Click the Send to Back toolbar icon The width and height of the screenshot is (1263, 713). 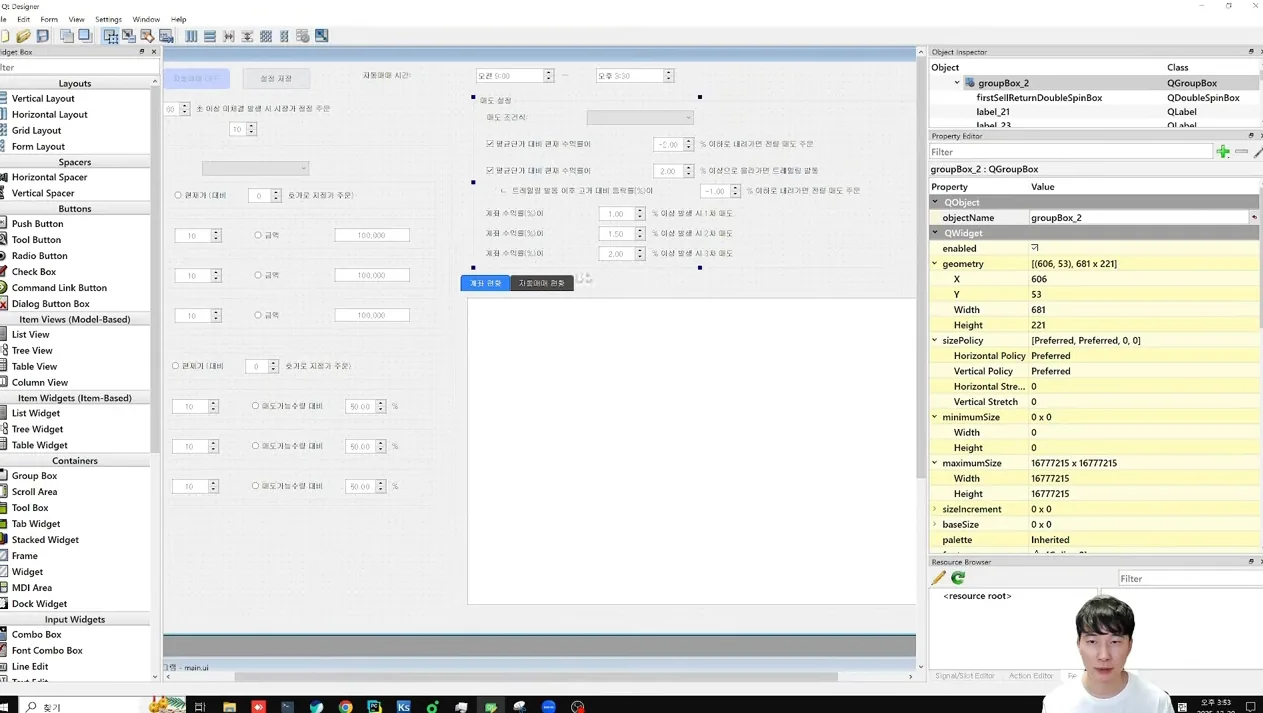[x=67, y=36]
